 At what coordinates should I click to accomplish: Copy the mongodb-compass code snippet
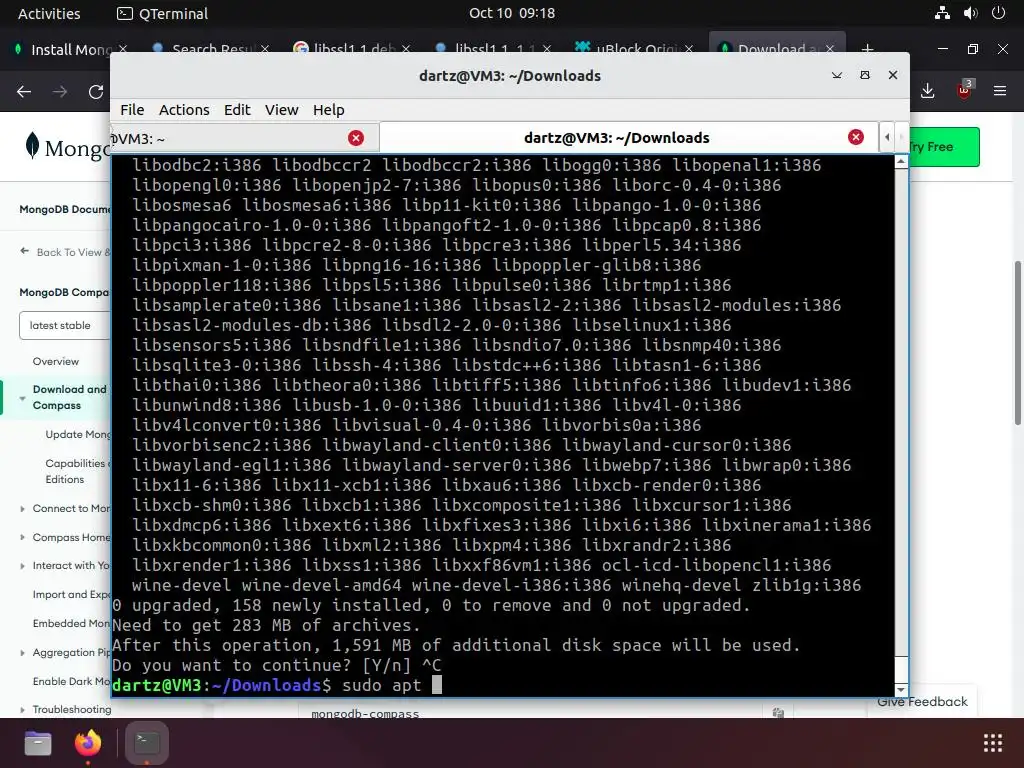[x=778, y=712]
